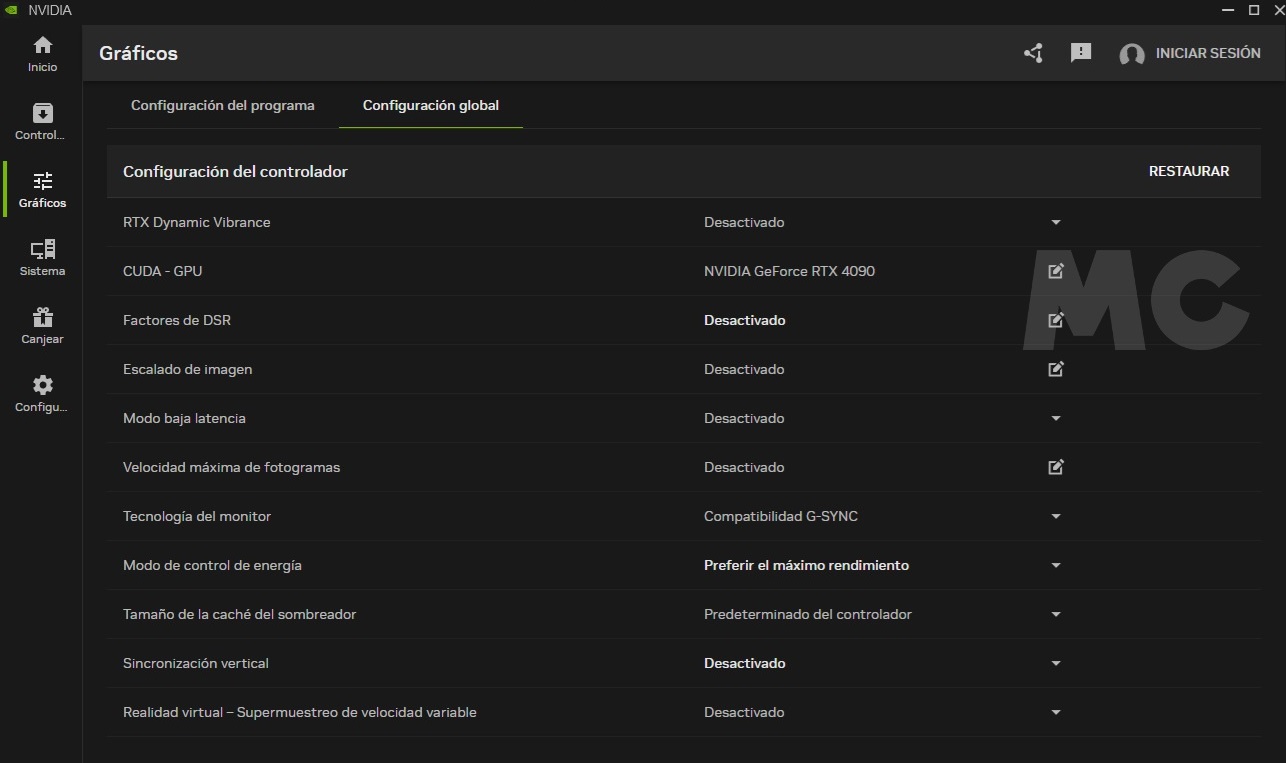Click Compatibilidad G-SYNC value
Screen dimensions: 1286x763
pos(781,516)
